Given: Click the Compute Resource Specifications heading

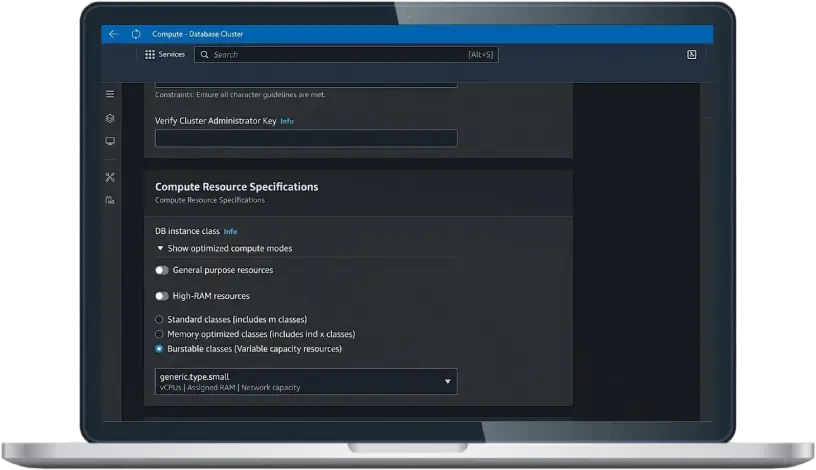Looking at the screenshot, I should point(237,187).
